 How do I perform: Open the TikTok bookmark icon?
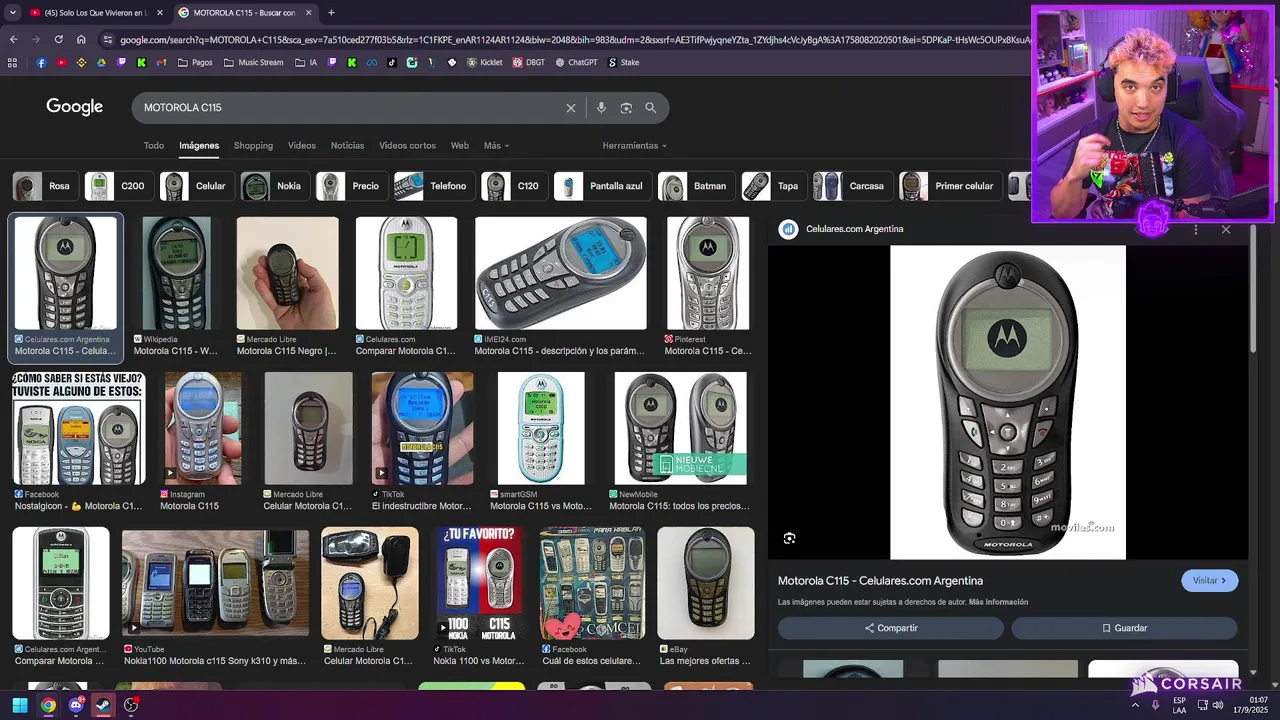[x=391, y=62]
